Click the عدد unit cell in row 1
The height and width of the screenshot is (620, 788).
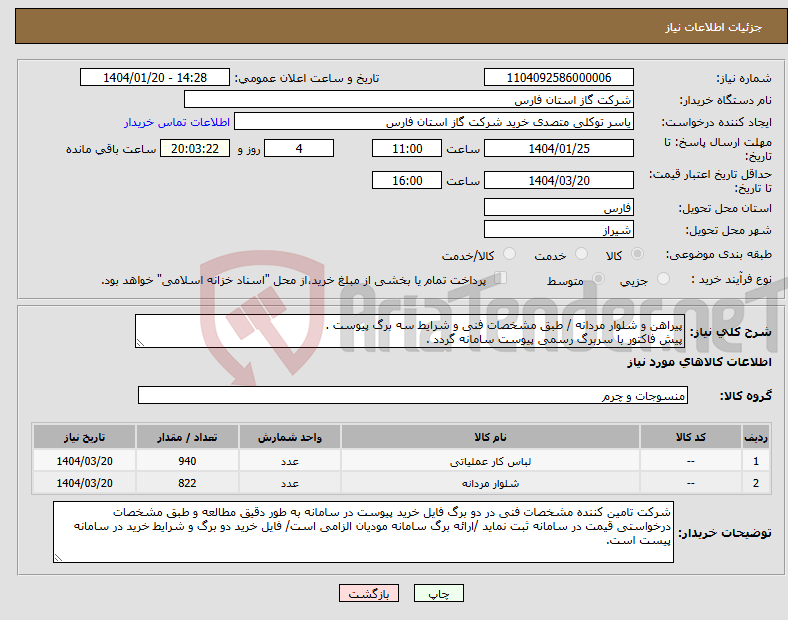(x=290, y=461)
